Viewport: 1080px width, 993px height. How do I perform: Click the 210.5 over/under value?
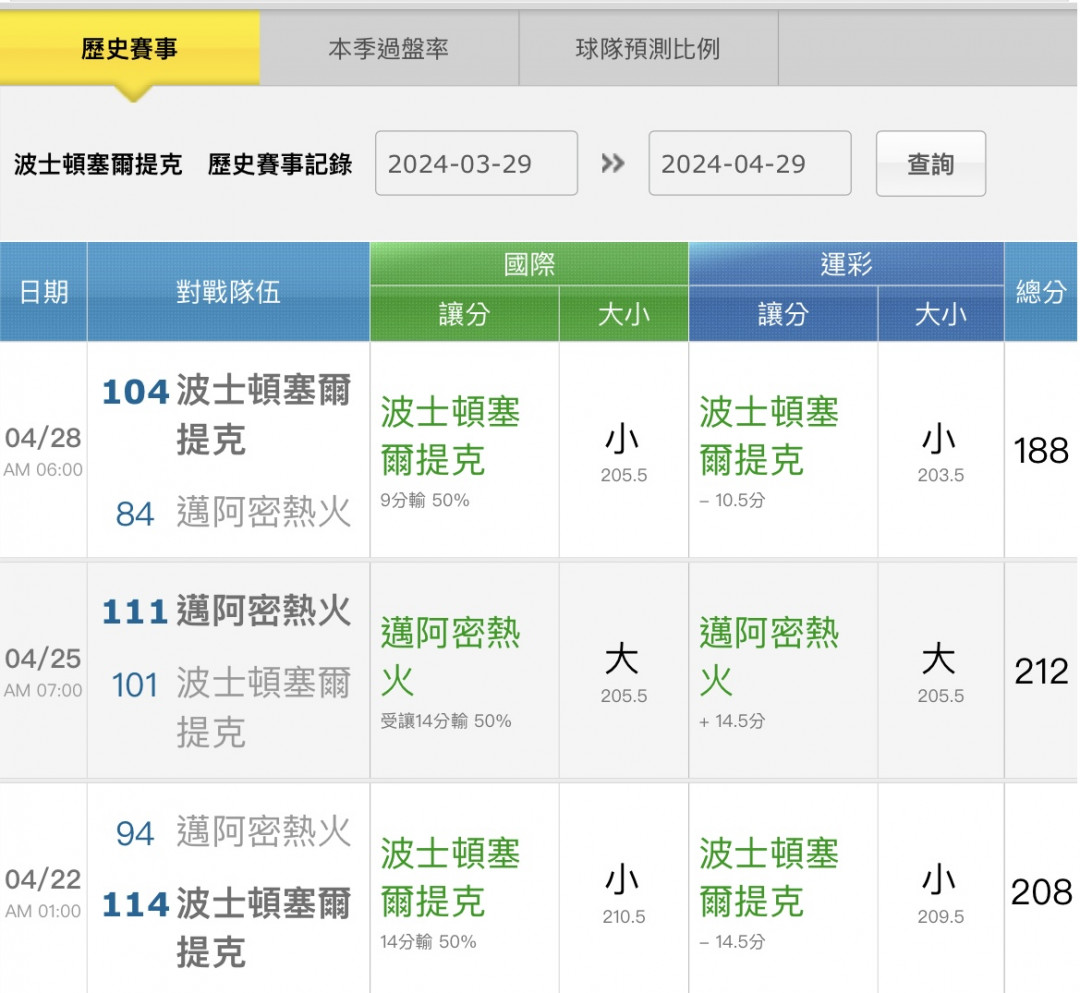pos(624,917)
